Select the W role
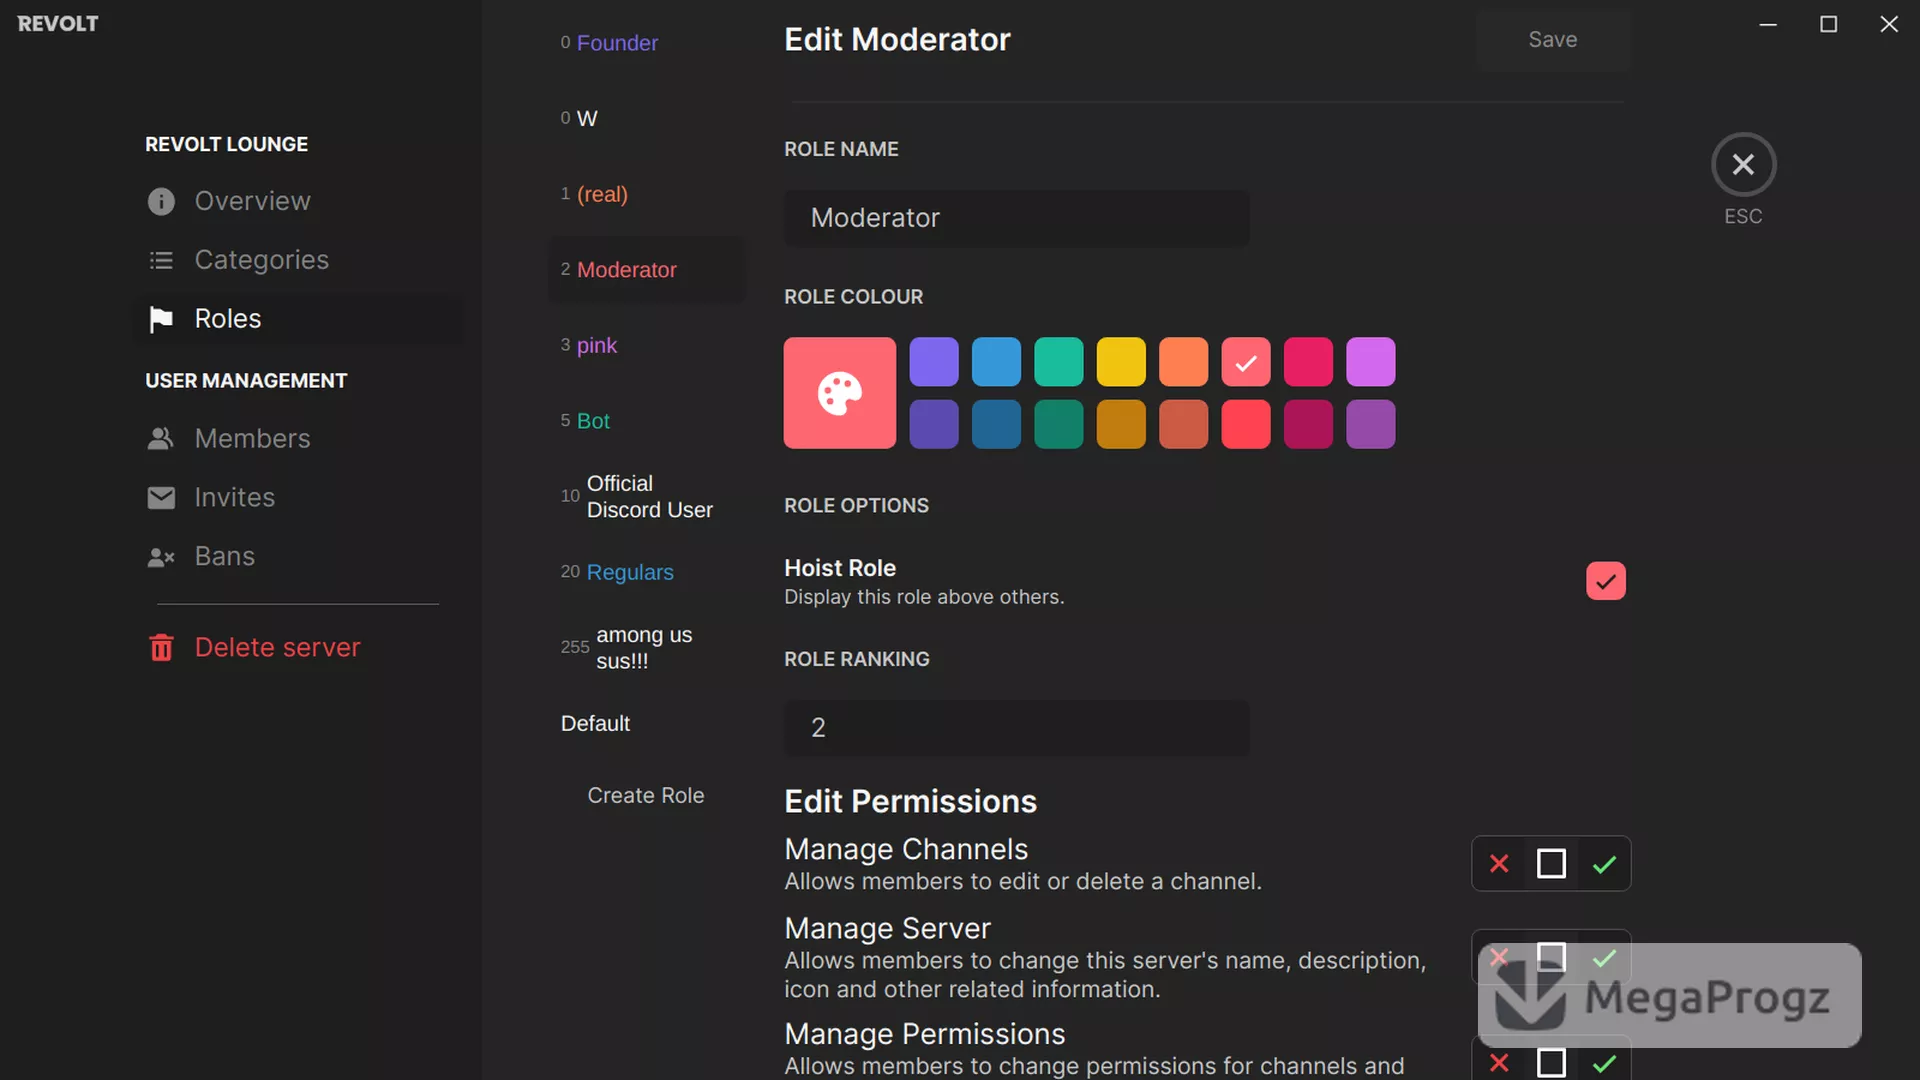Screen dimensions: 1920x1080 click(647, 119)
